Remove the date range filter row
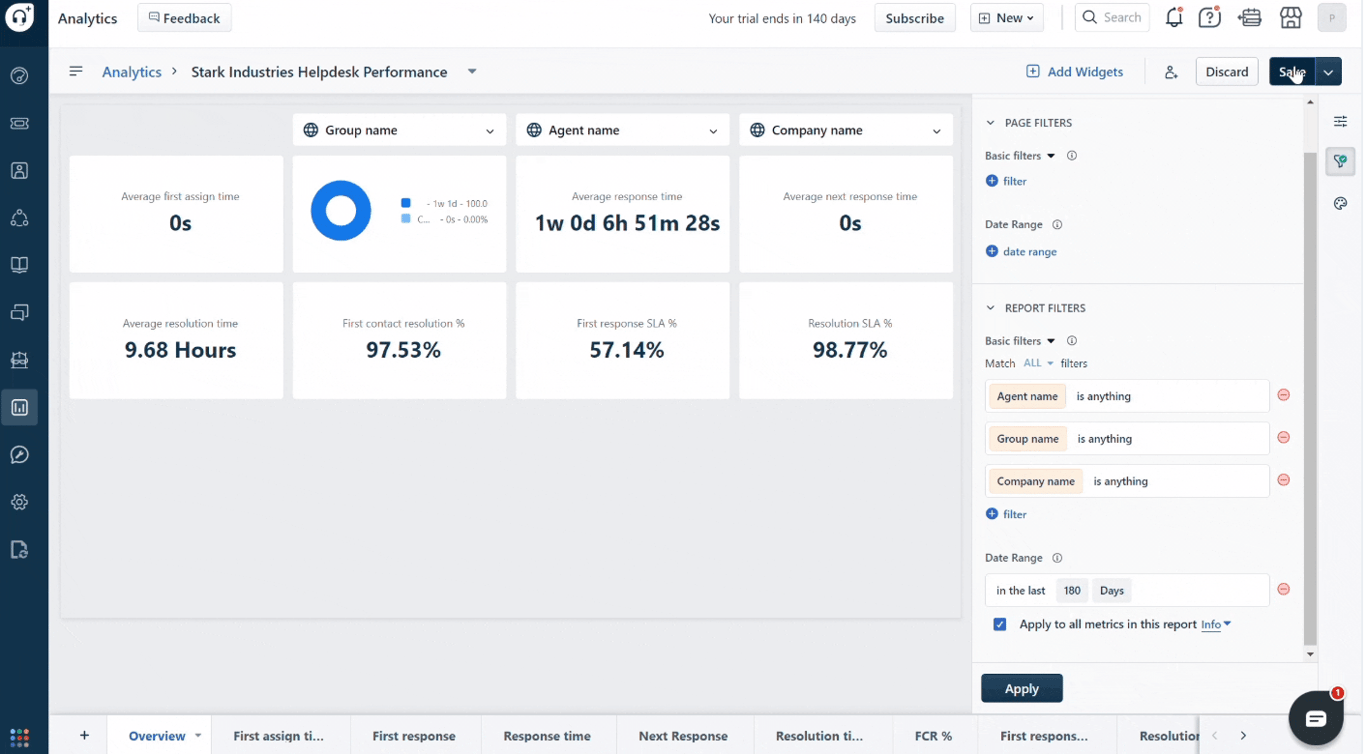Screen dimensions: 1366x754 click(1284, 589)
